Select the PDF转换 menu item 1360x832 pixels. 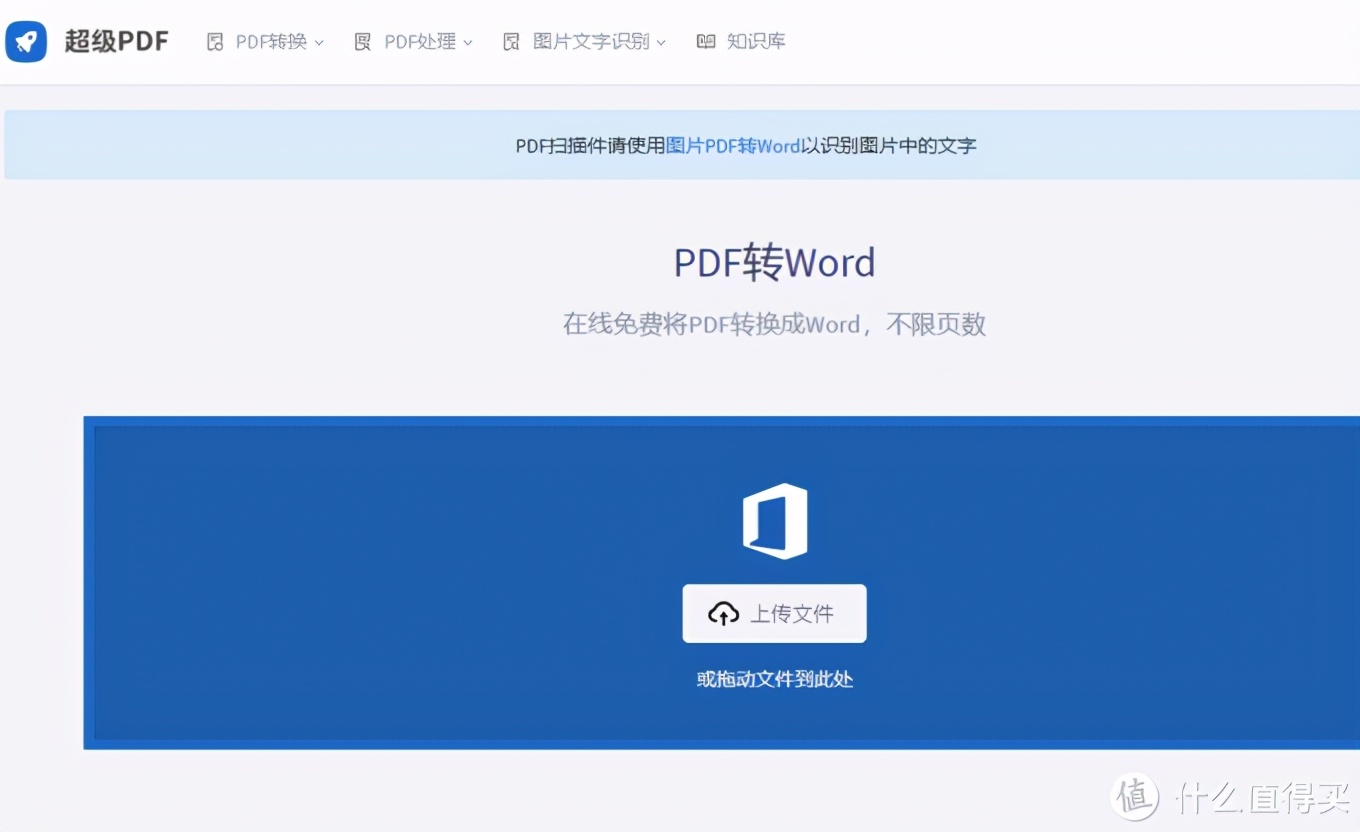point(268,41)
